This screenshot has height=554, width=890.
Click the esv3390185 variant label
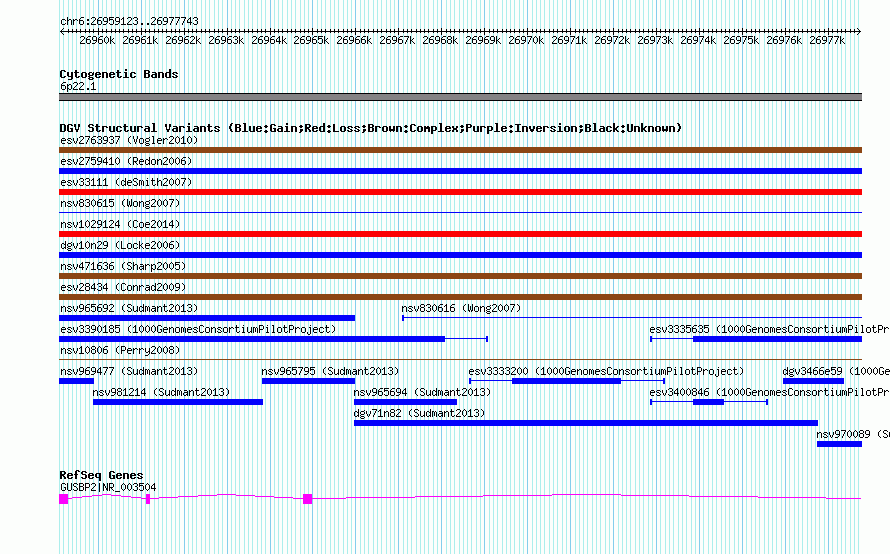tap(198, 329)
